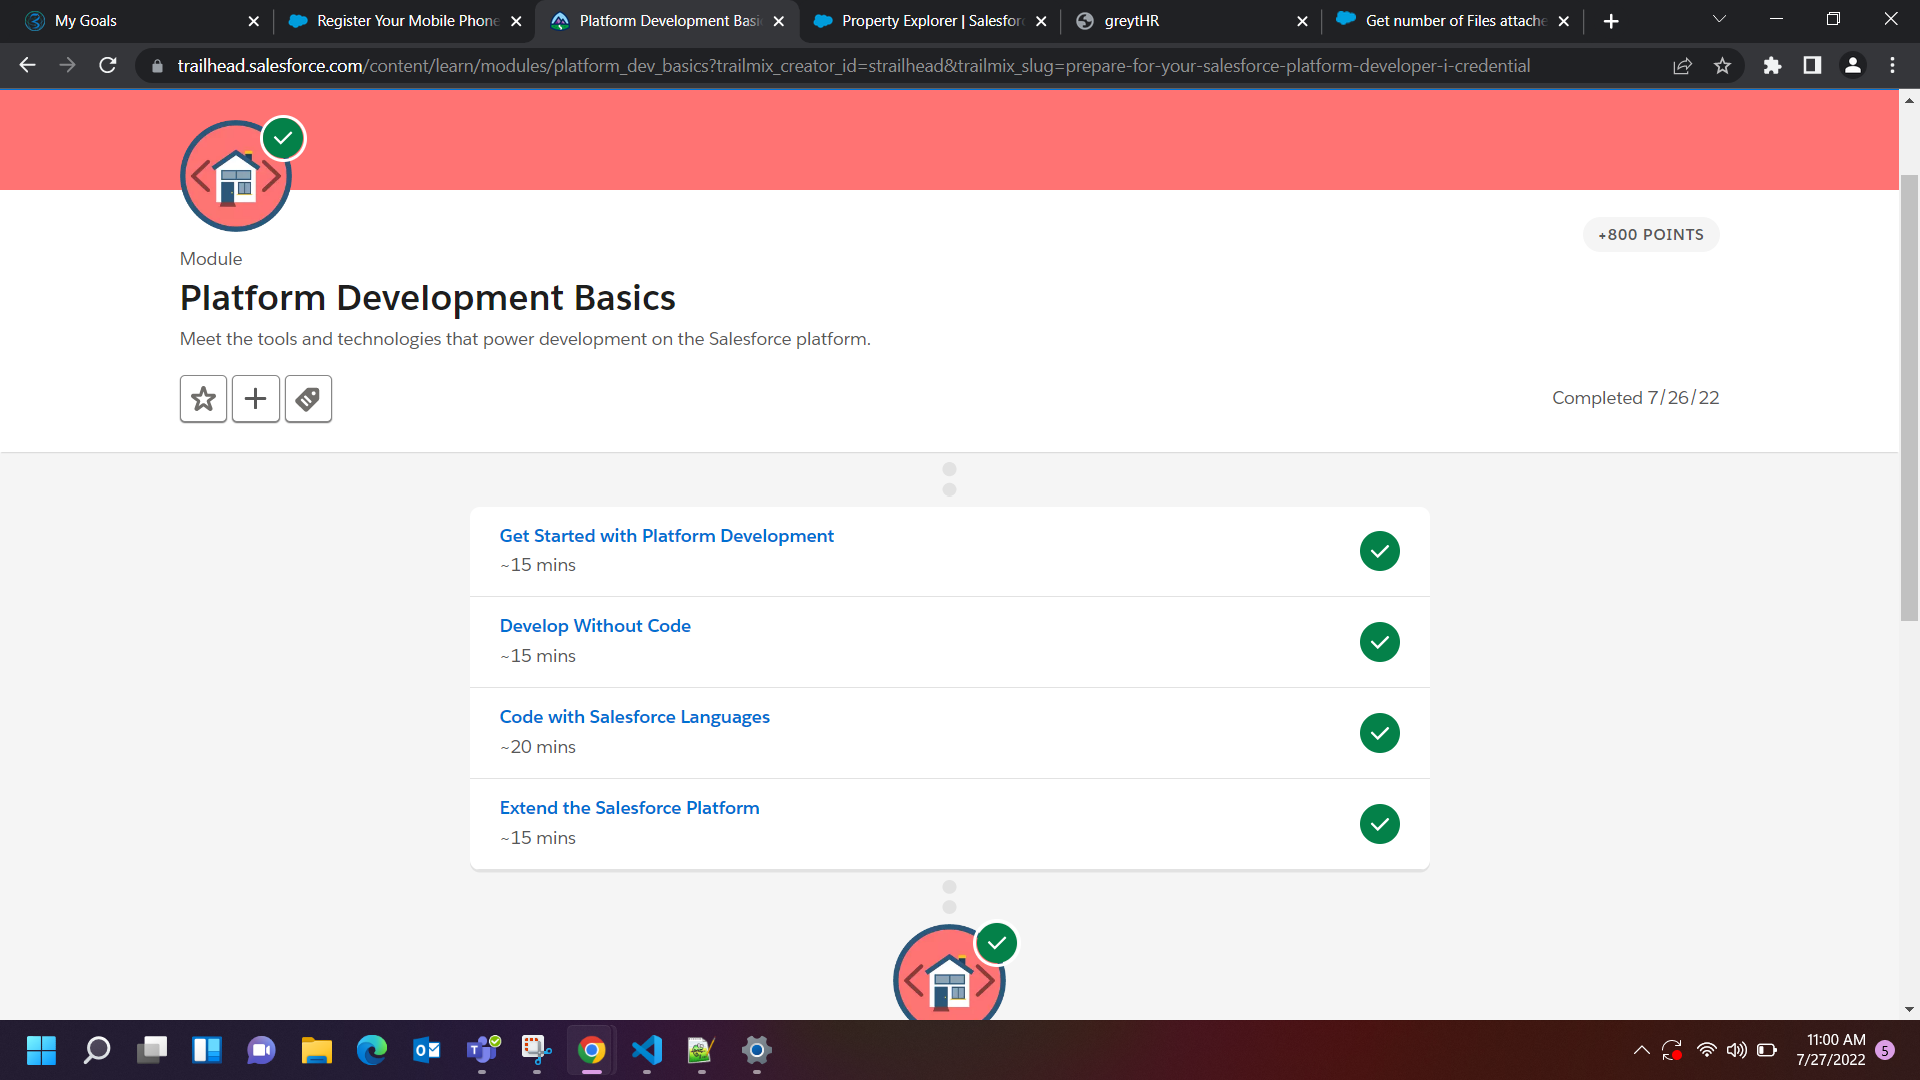The image size is (1920, 1080).
Task: Click the browser address bar URL
Action: pyautogui.click(x=853, y=66)
